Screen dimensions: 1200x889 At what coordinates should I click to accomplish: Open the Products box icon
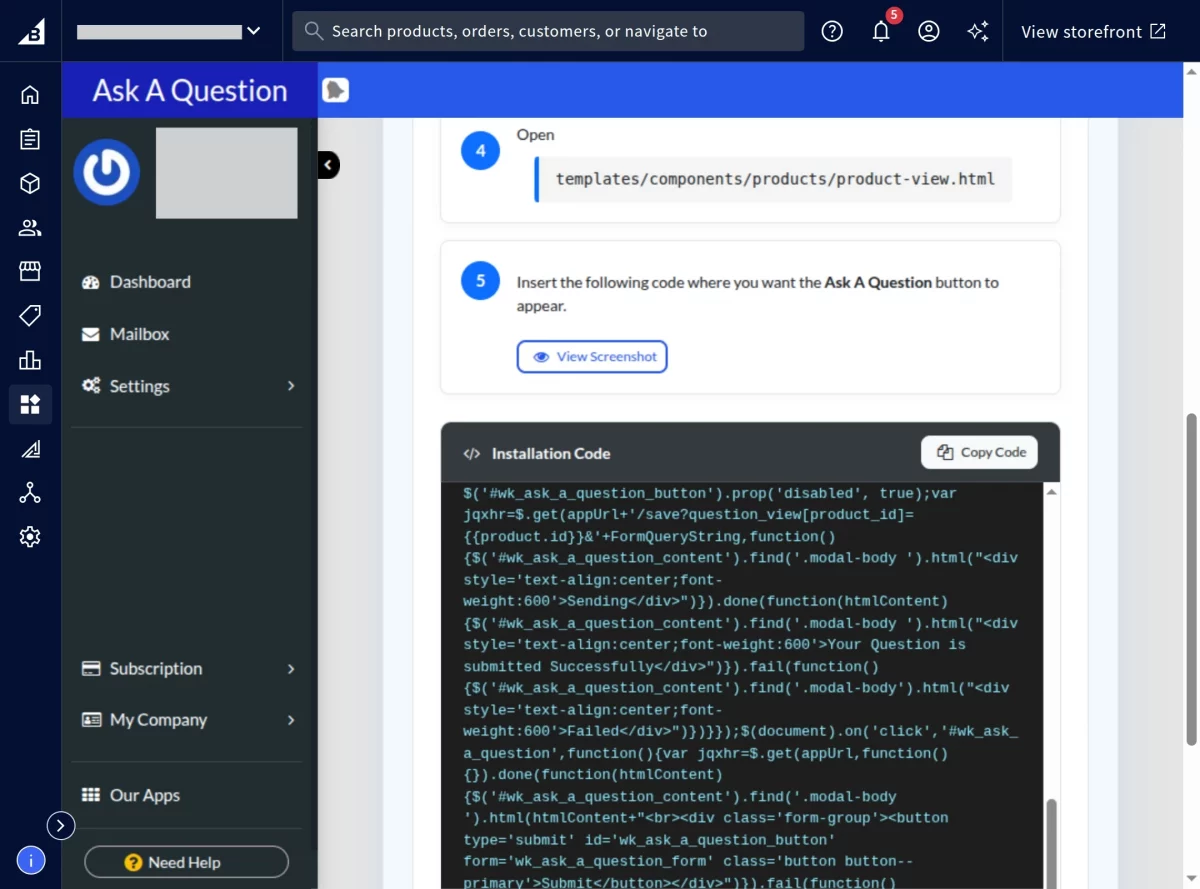point(30,183)
